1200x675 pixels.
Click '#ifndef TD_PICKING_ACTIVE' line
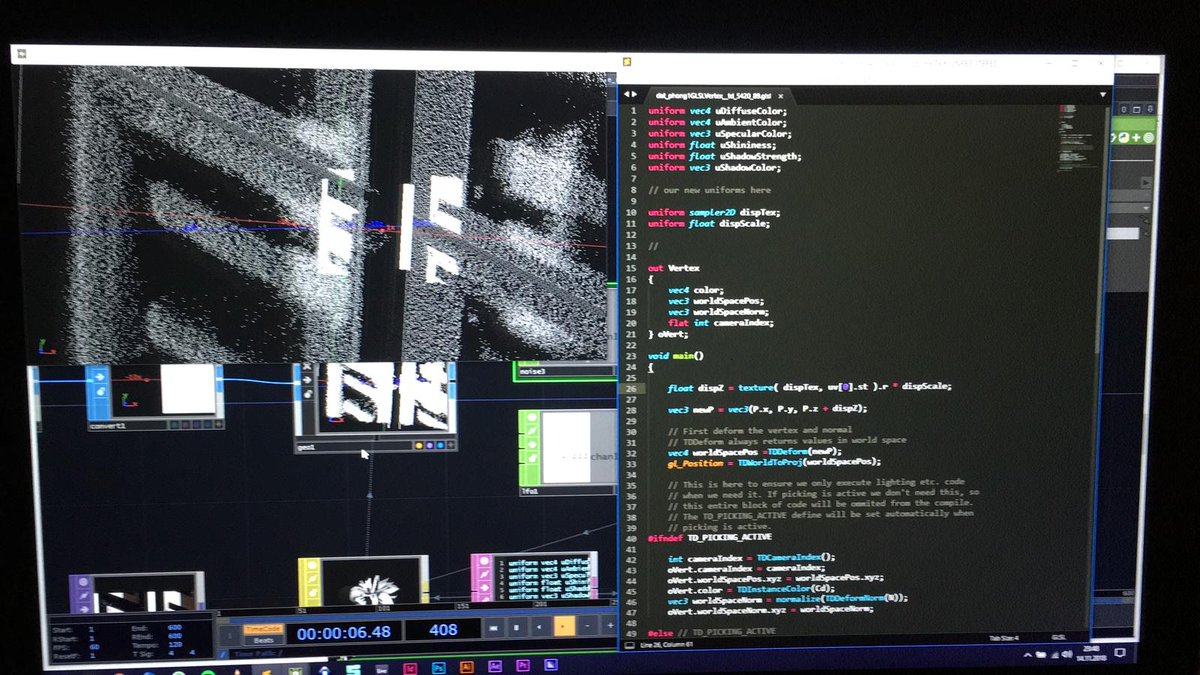point(709,537)
